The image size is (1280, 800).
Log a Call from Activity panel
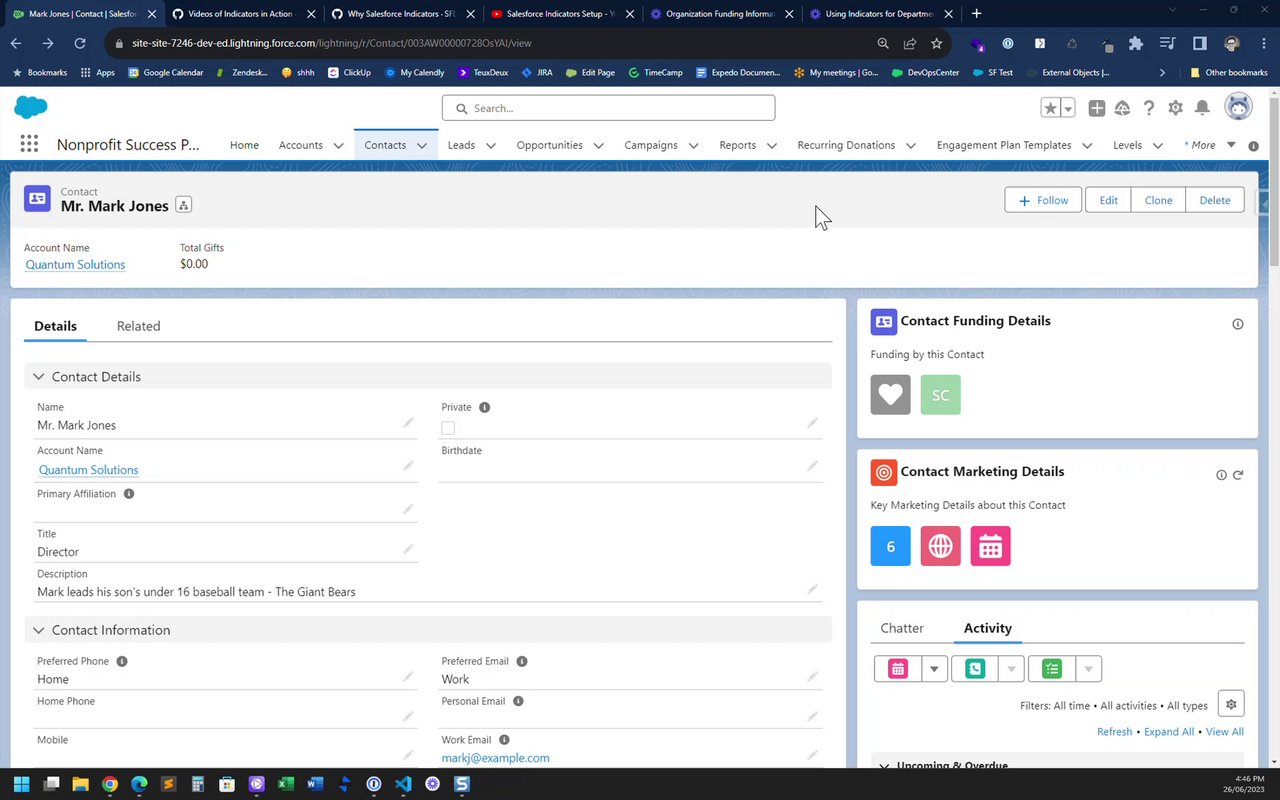pyautogui.click(x=975, y=669)
